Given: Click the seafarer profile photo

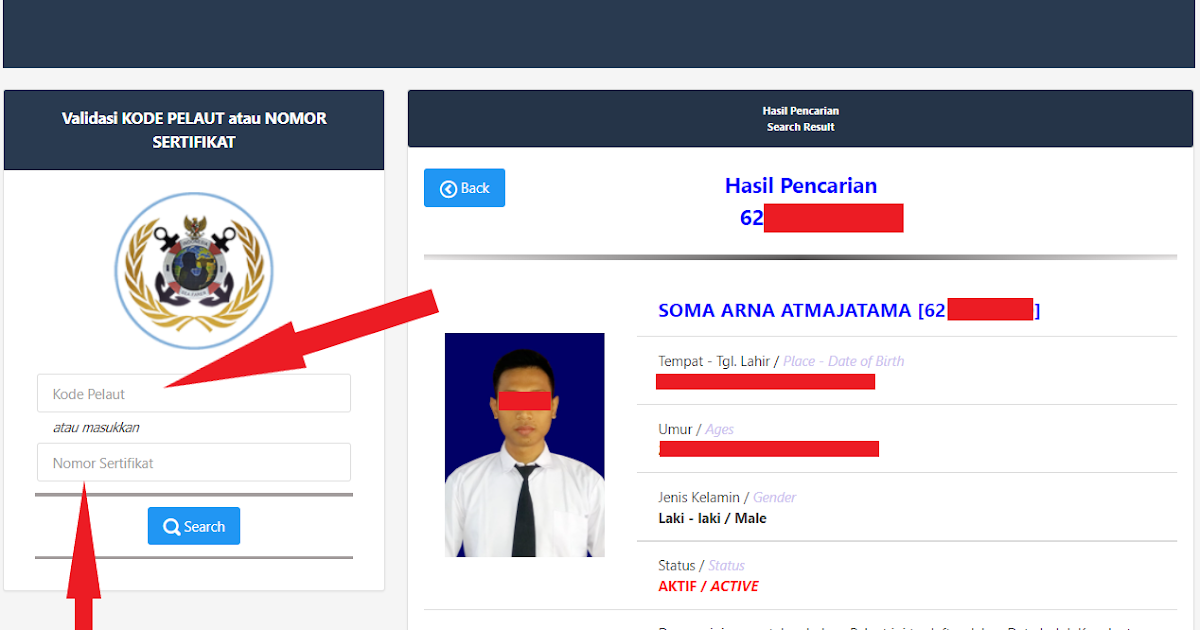Looking at the screenshot, I should (x=525, y=445).
